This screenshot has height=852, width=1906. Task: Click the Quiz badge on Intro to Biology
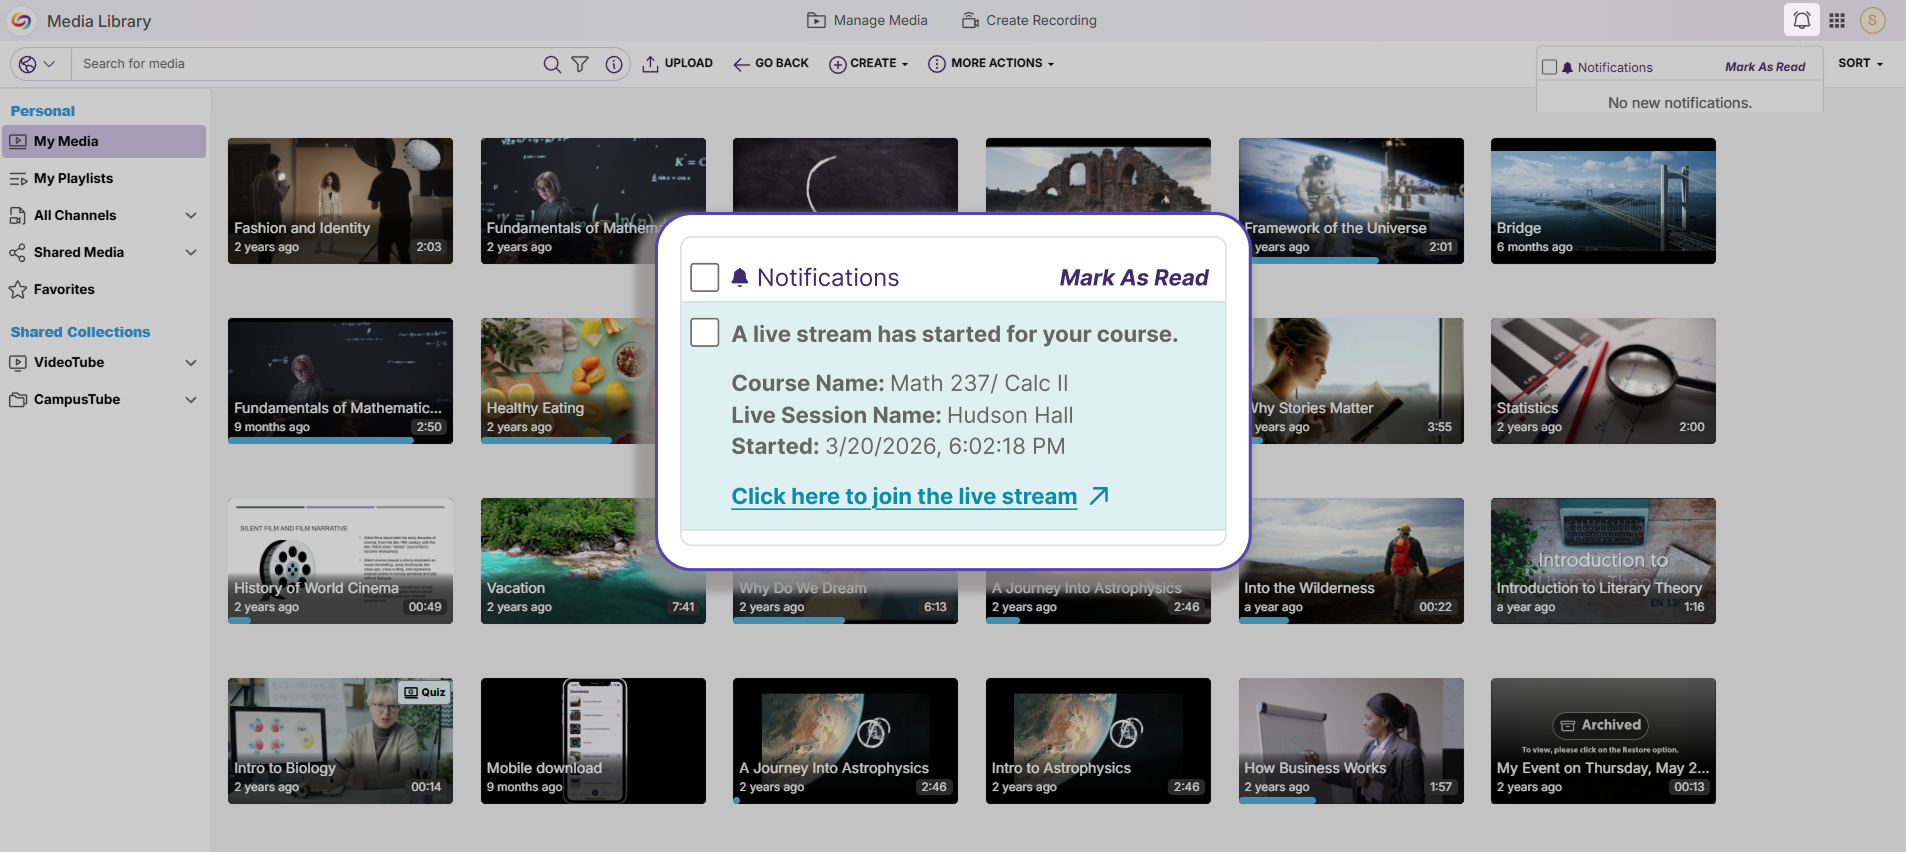(x=425, y=692)
